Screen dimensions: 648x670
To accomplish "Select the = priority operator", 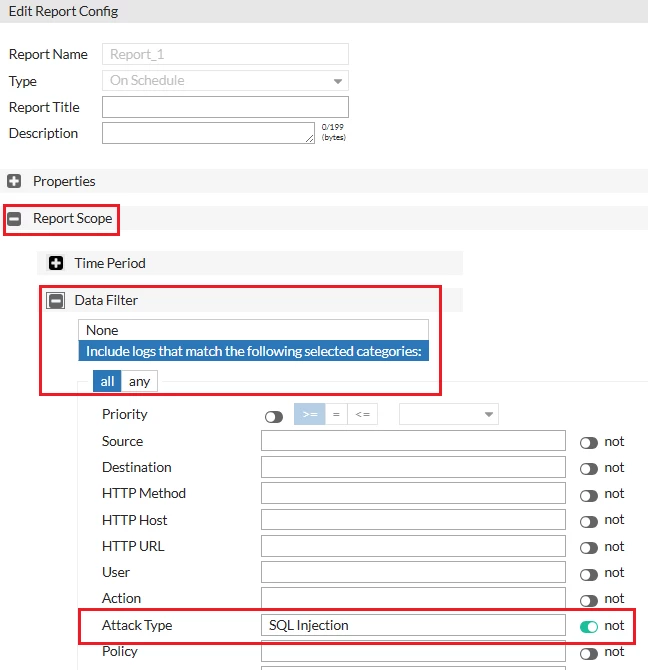I will 336,414.
